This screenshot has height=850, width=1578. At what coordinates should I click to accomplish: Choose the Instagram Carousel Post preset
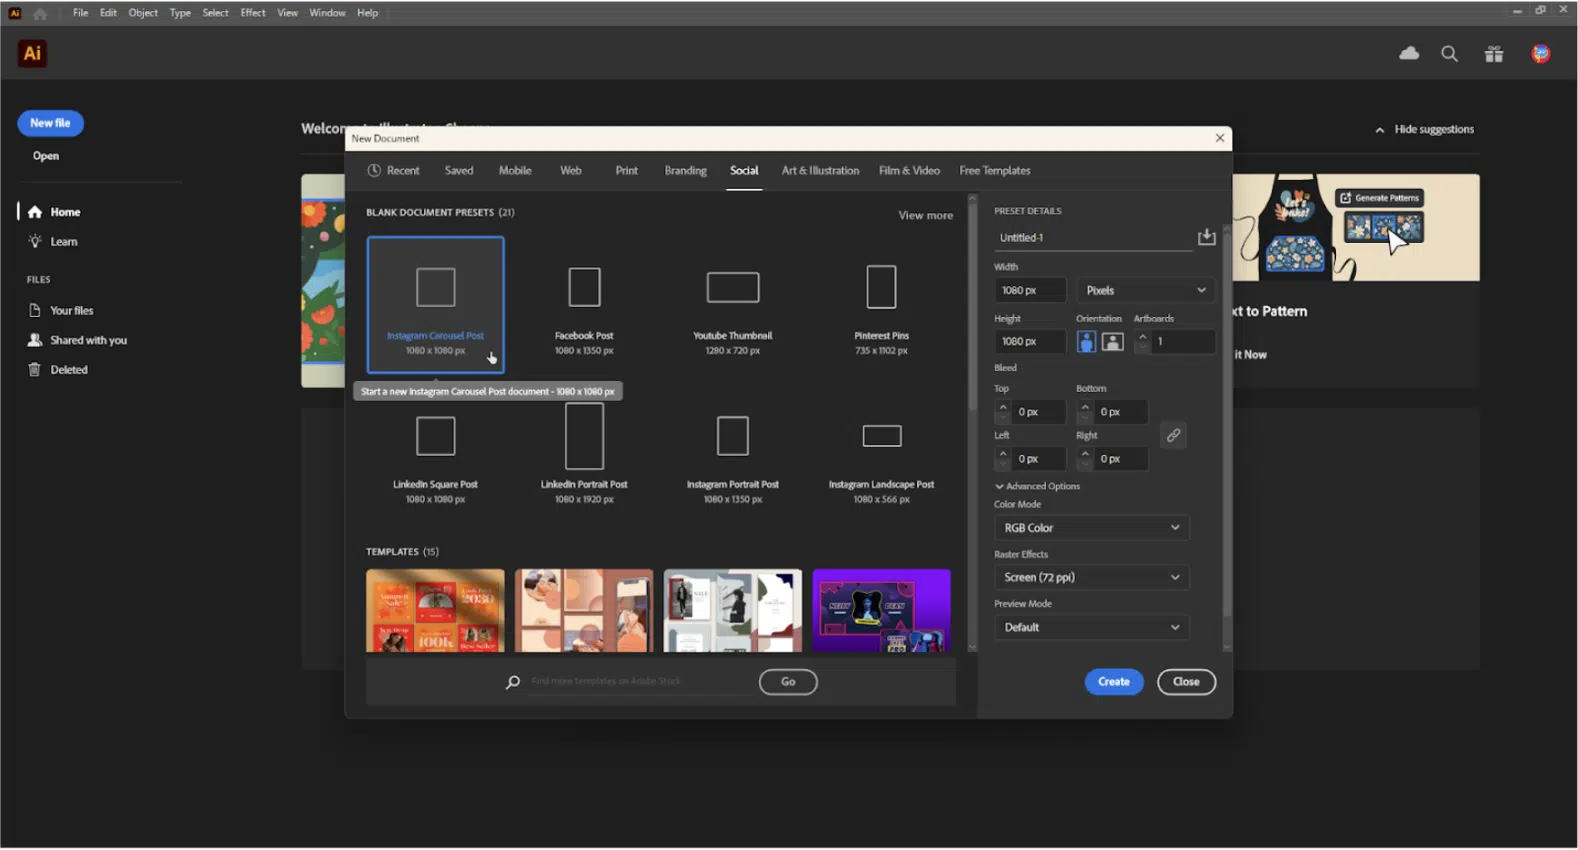[435, 305]
